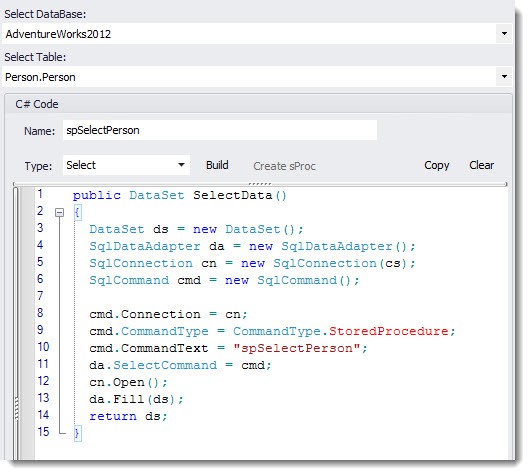The height and width of the screenshot is (475, 530).
Task: Expand the Type combo box arrow
Action: (182, 165)
